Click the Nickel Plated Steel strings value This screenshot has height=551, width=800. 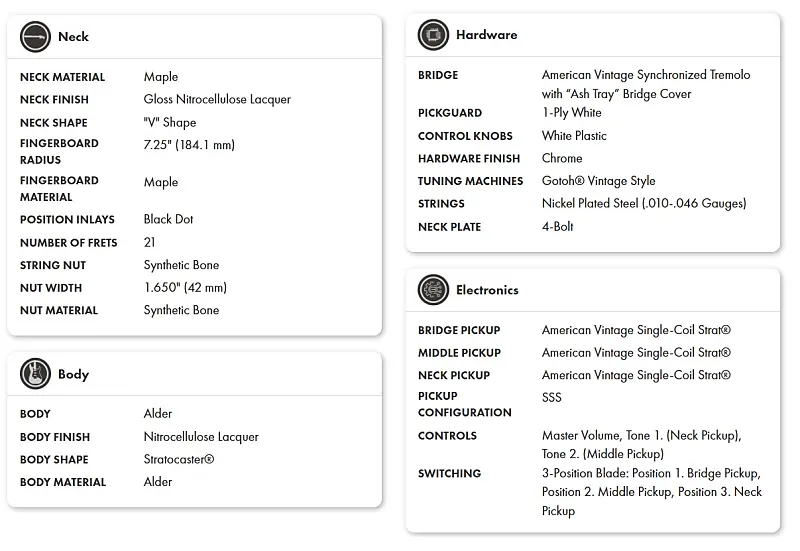pyautogui.click(x=644, y=204)
